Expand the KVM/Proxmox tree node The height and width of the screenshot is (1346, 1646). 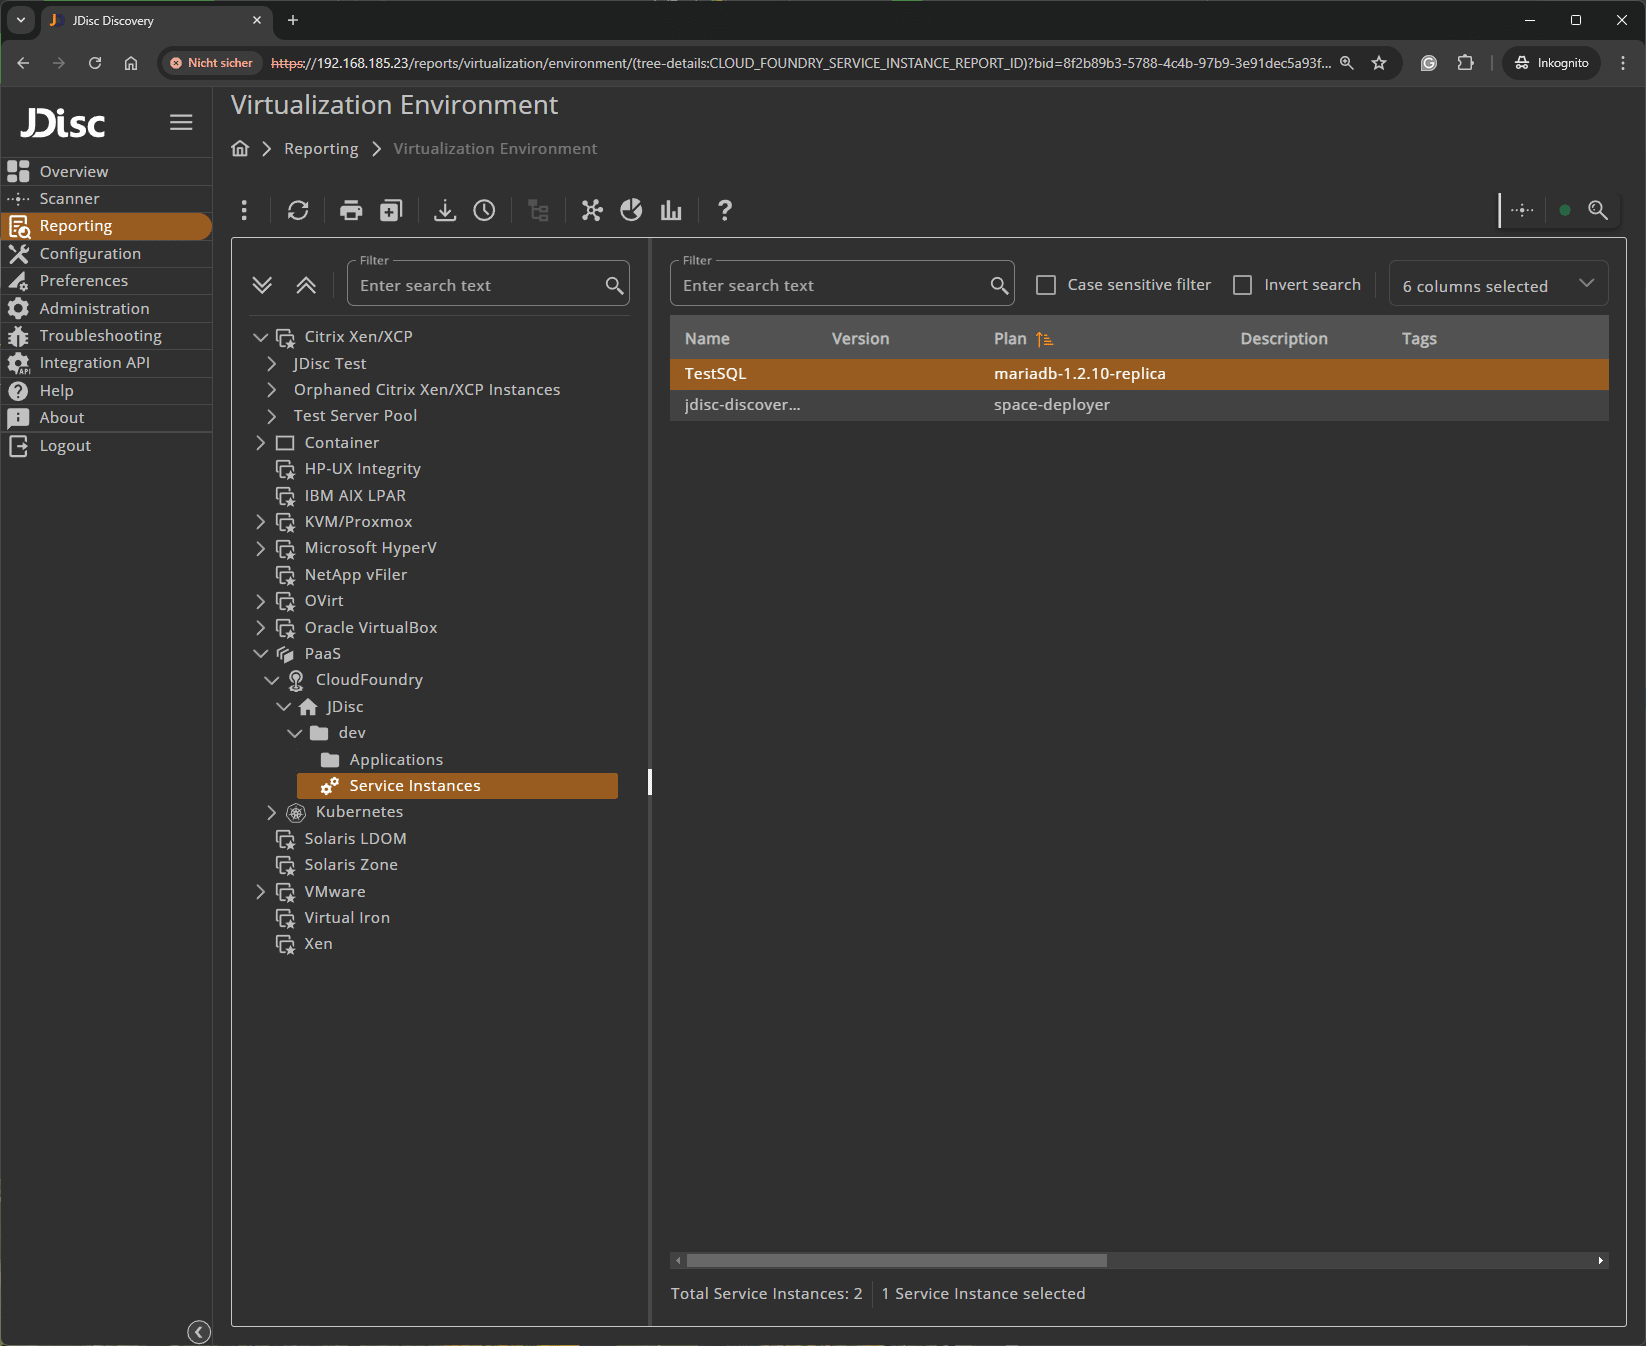click(x=261, y=521)
